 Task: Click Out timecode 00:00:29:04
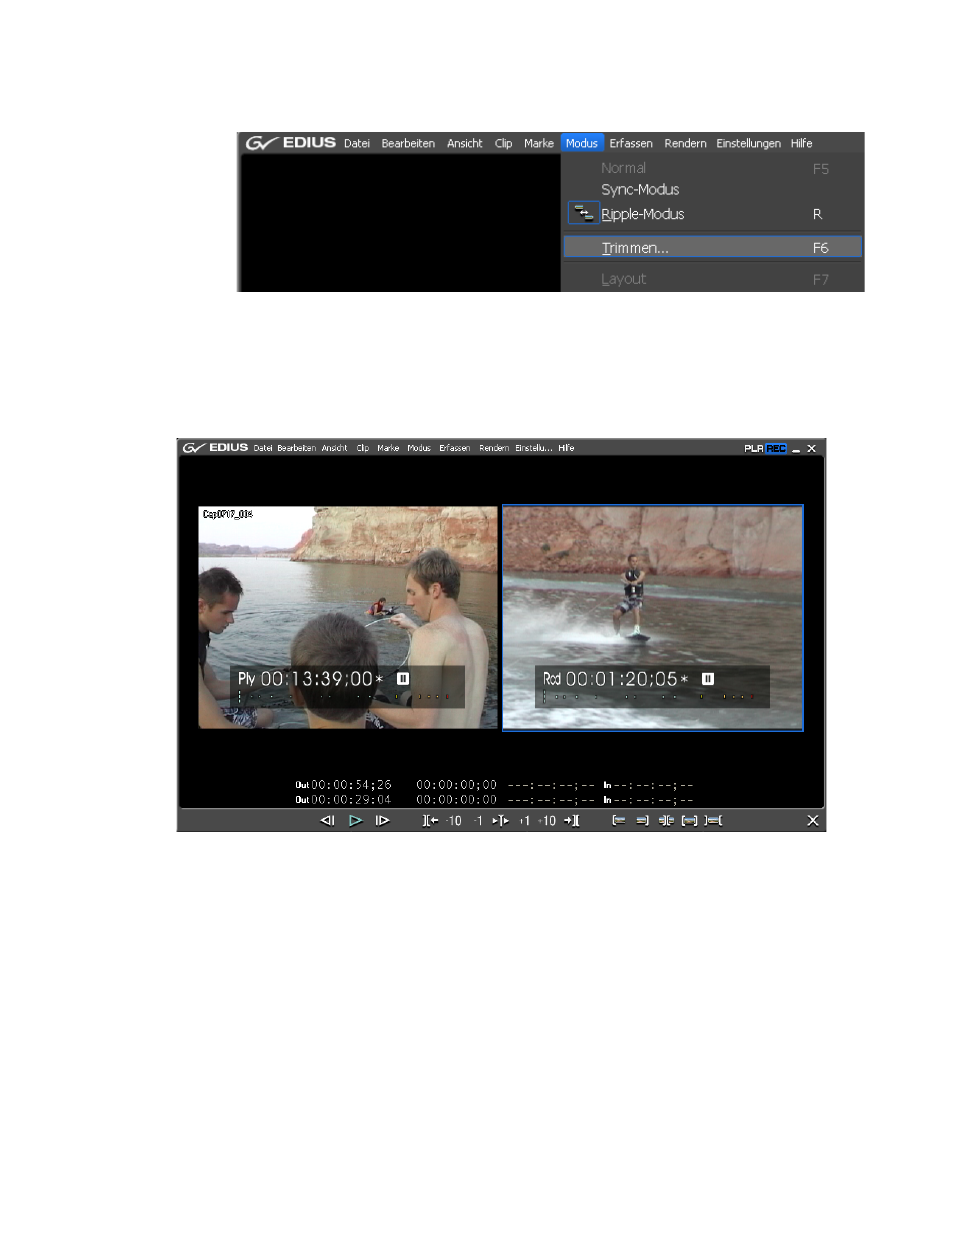351,799
